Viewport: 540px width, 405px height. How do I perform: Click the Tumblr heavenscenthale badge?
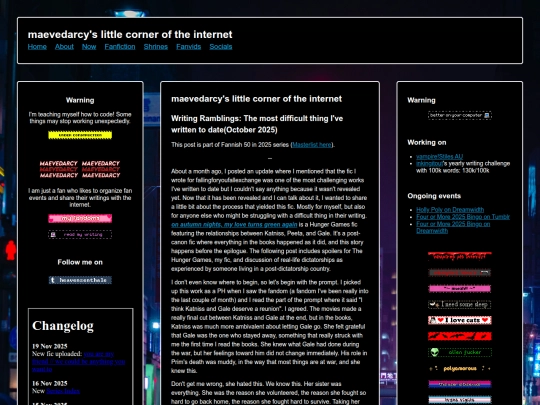[80, 280]
